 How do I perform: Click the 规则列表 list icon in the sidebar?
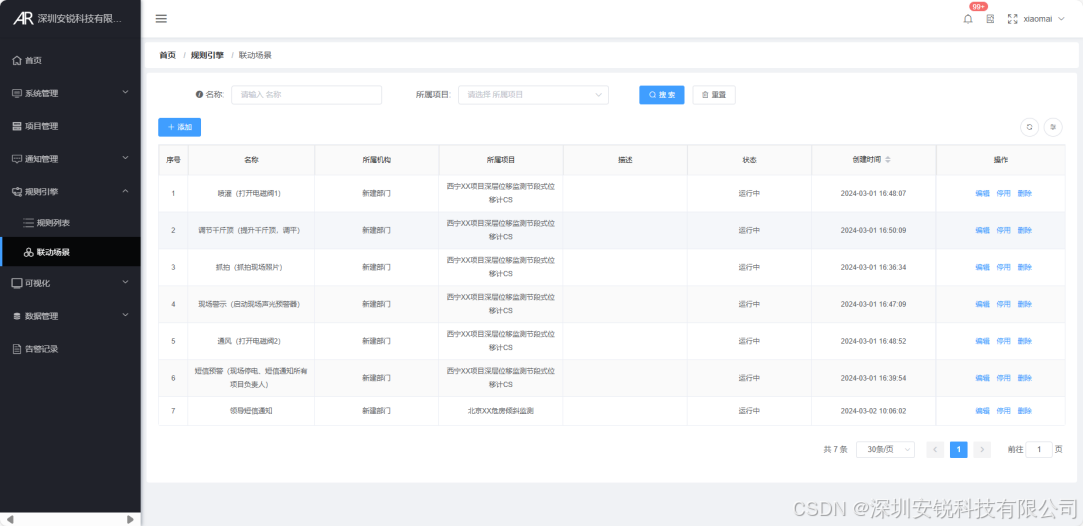[28, 222]
